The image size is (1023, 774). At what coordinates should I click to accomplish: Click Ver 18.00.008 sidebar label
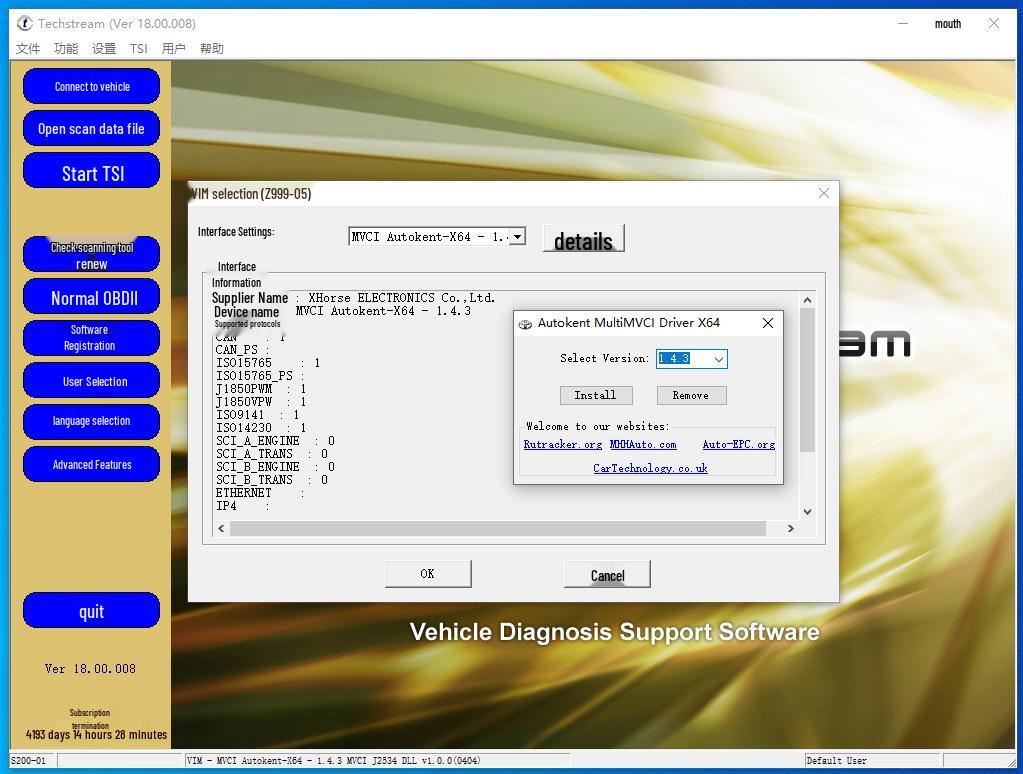pos(90,669)
